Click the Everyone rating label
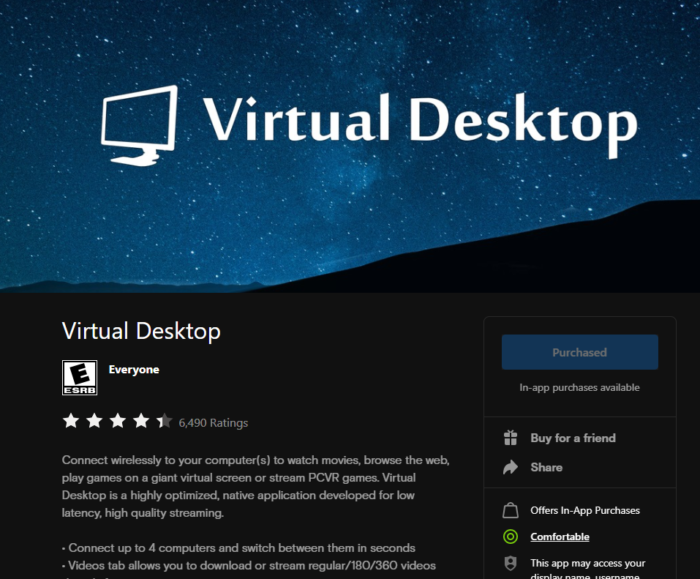700x579 pixels. point(134,370)
